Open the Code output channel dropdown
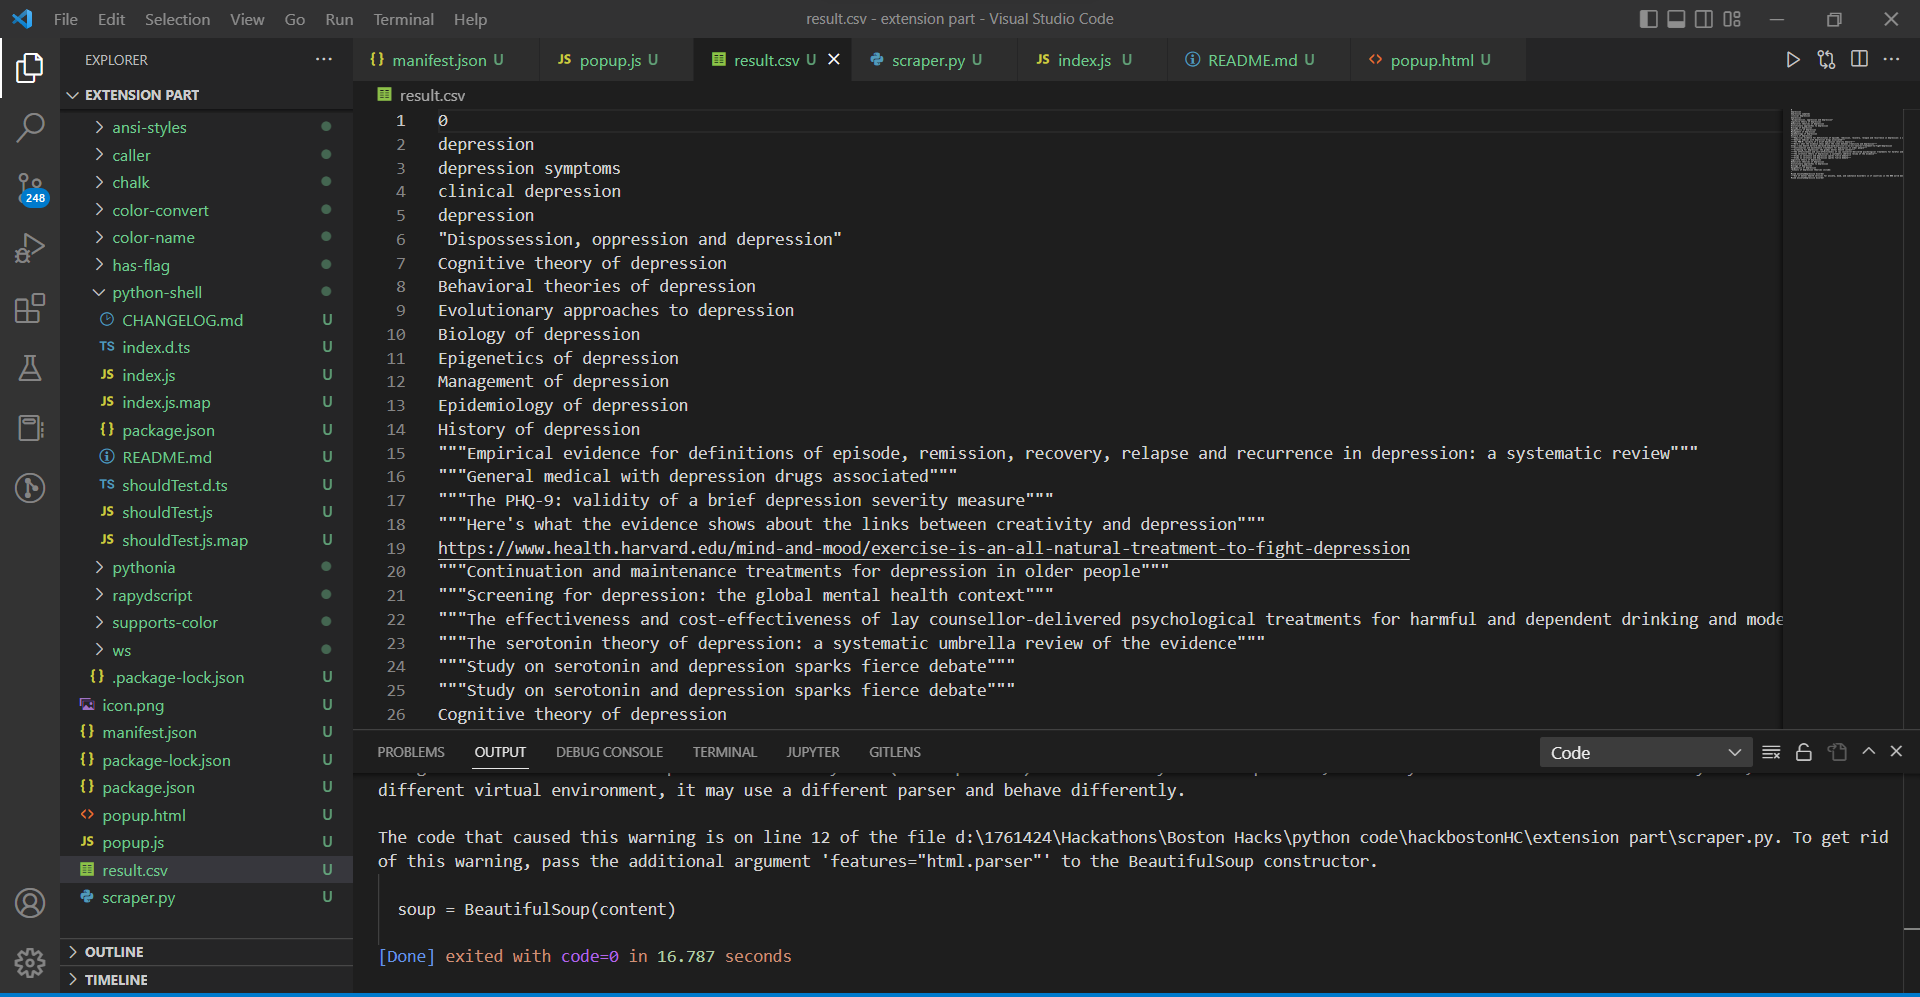Image resolution: width=1920 pixels, height=997 pixels. pos(1645,752)
